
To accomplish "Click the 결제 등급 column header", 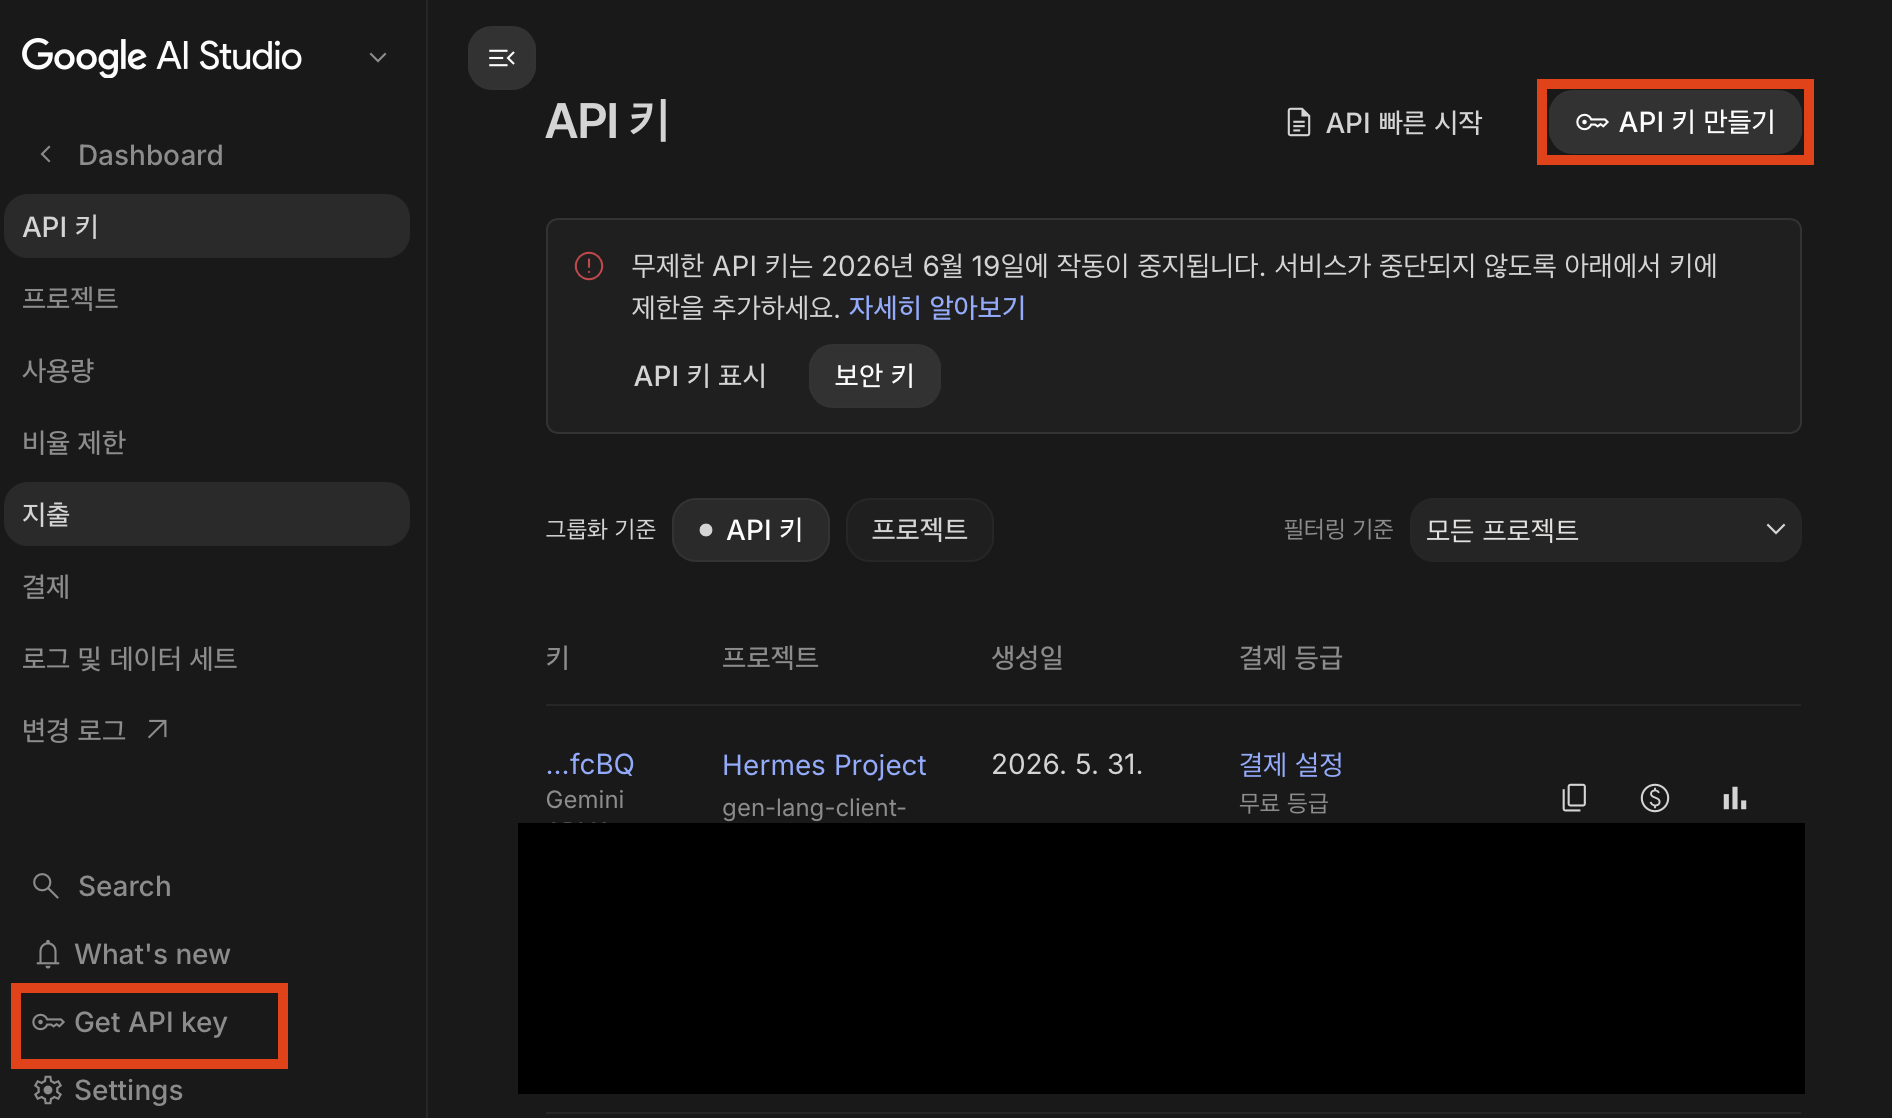I will [1290, 657].
